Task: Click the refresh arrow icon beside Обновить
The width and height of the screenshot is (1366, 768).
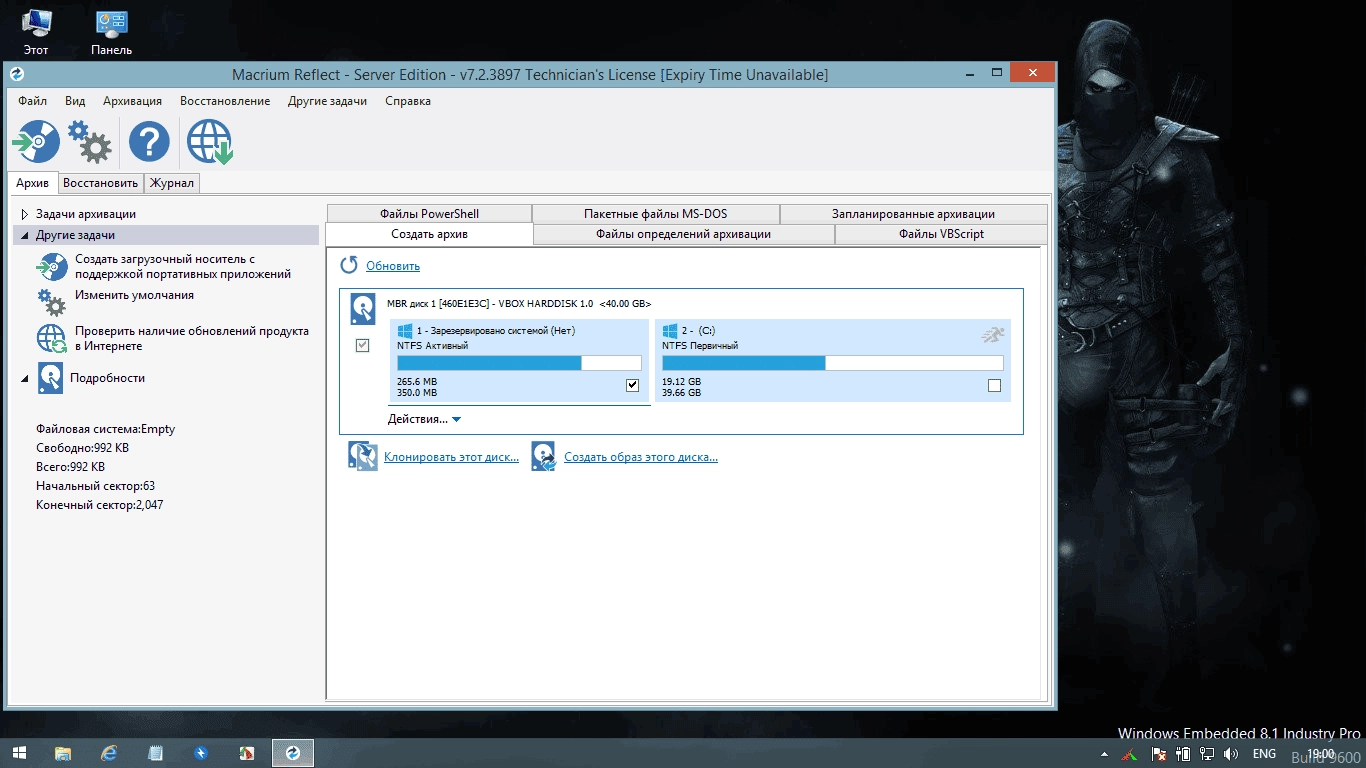Action: [349, 265]
